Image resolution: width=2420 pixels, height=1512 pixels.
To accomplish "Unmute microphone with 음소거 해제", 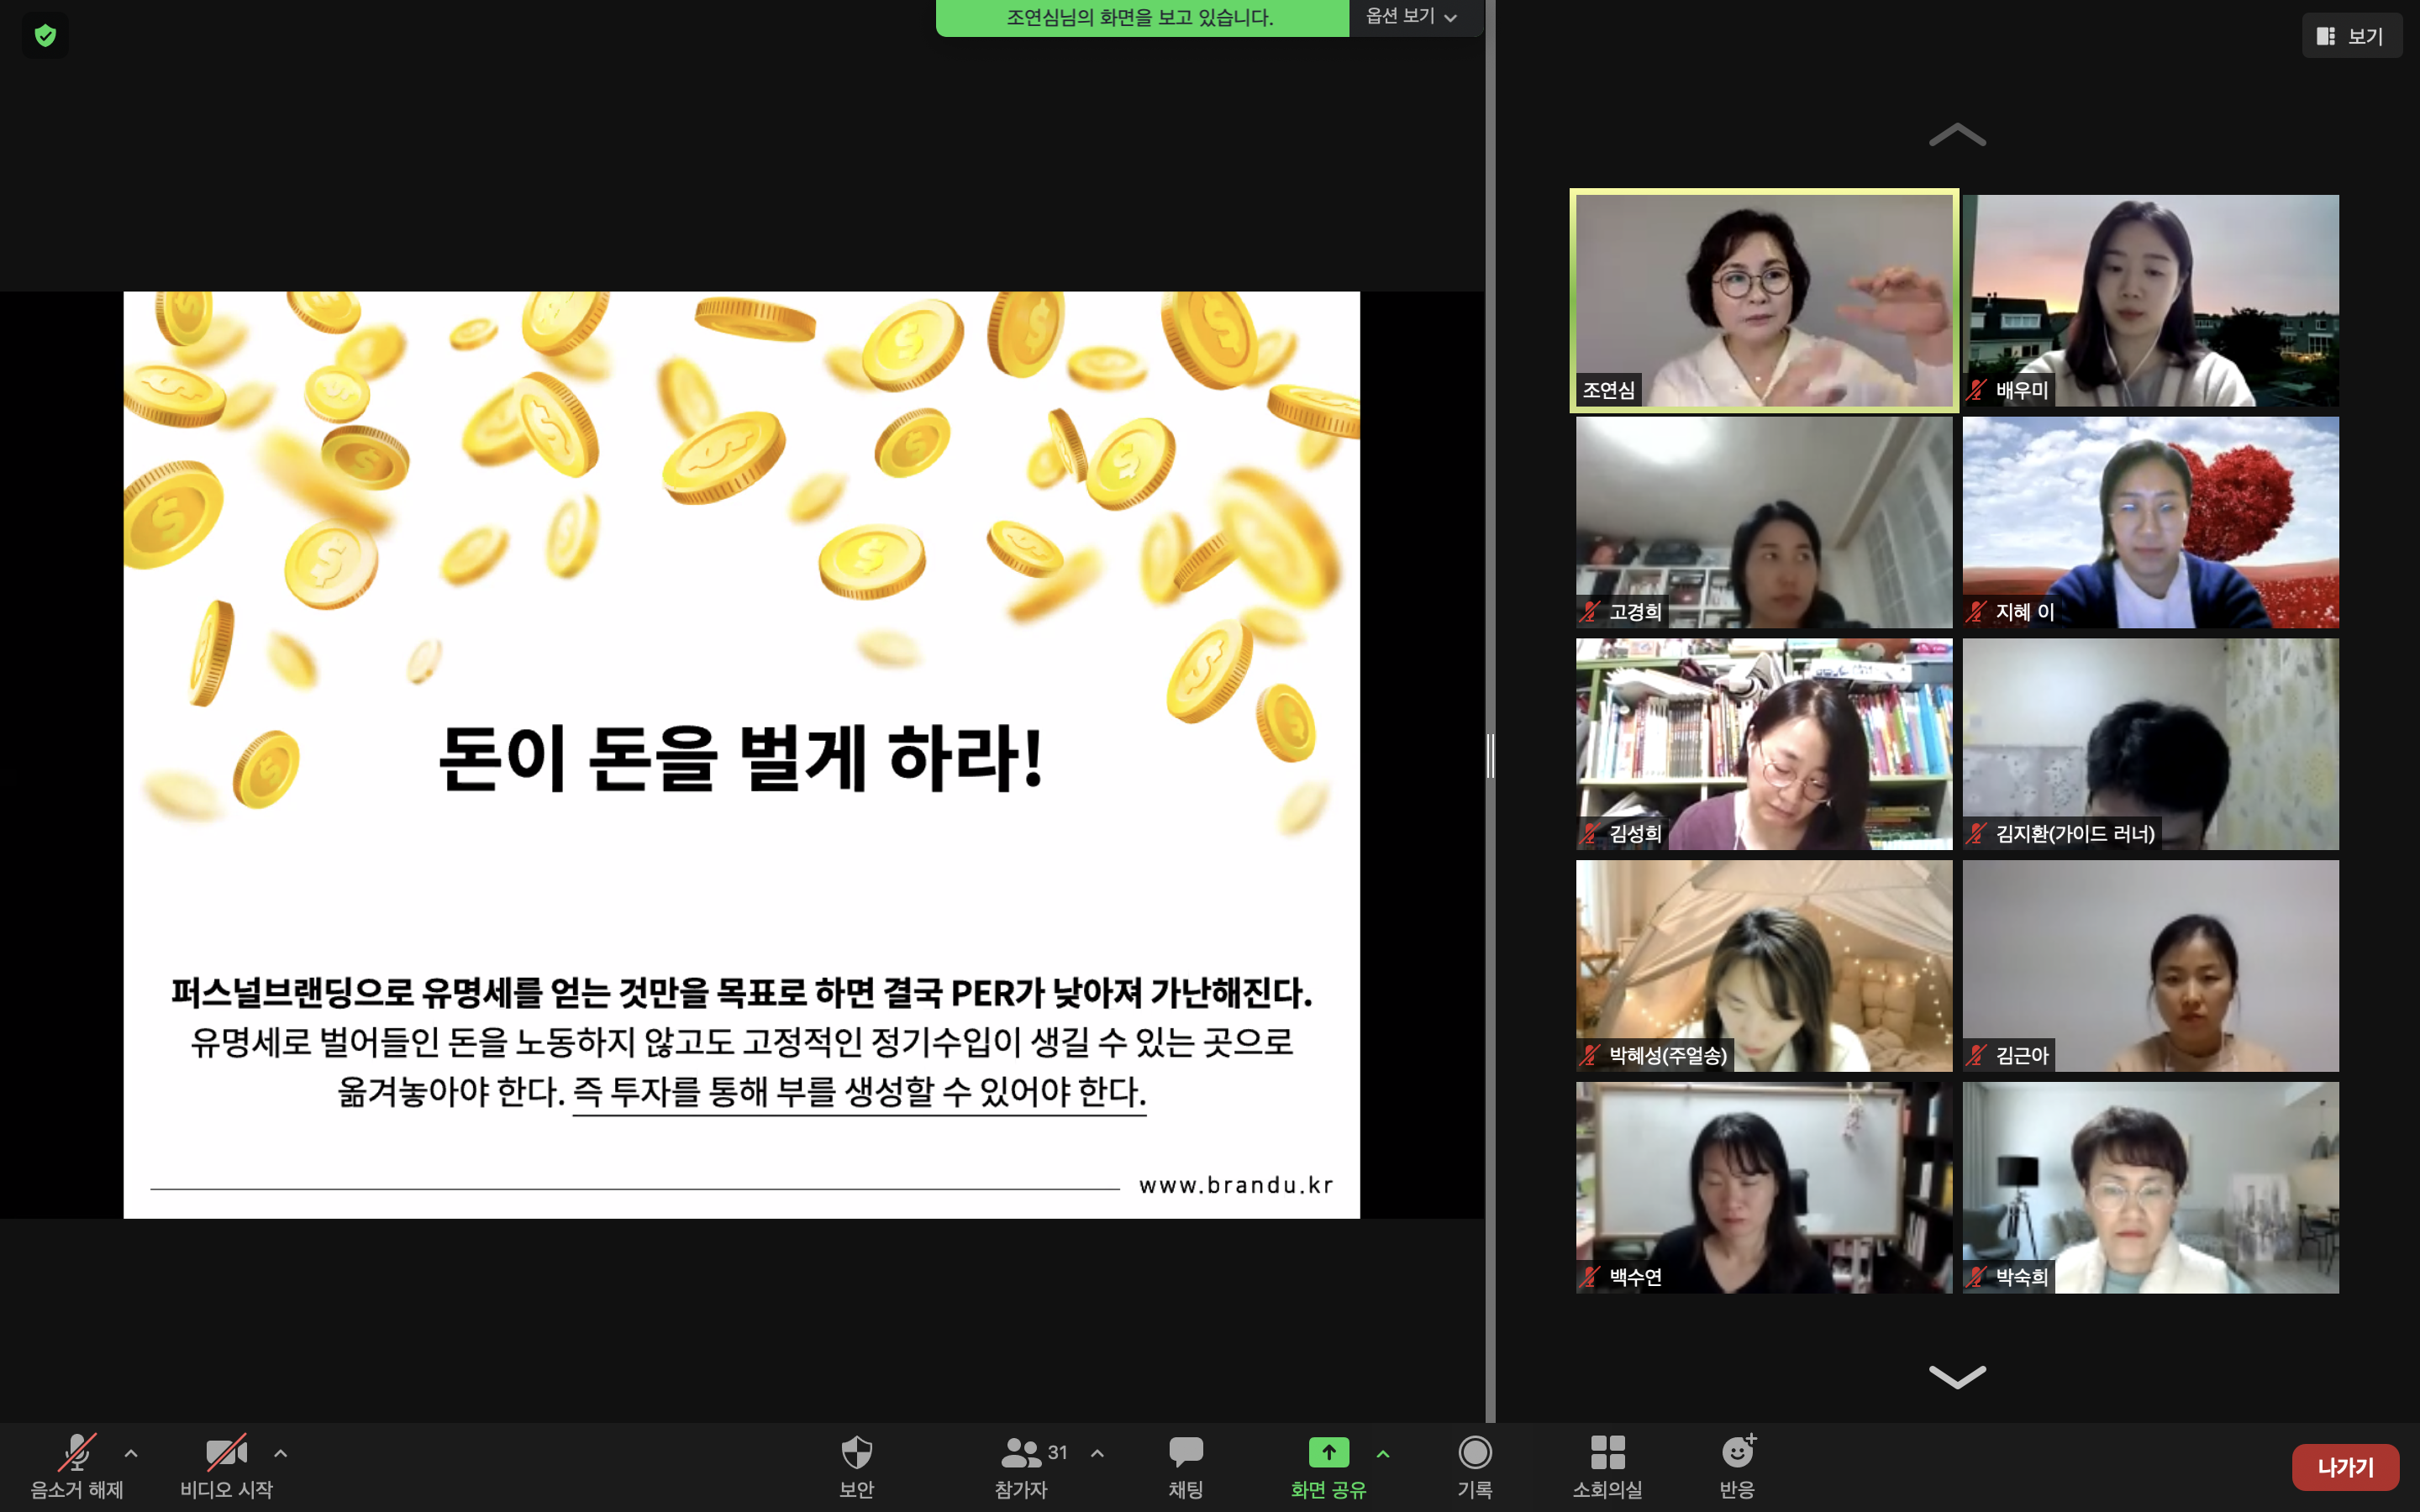I will (x=77, y=1453).
